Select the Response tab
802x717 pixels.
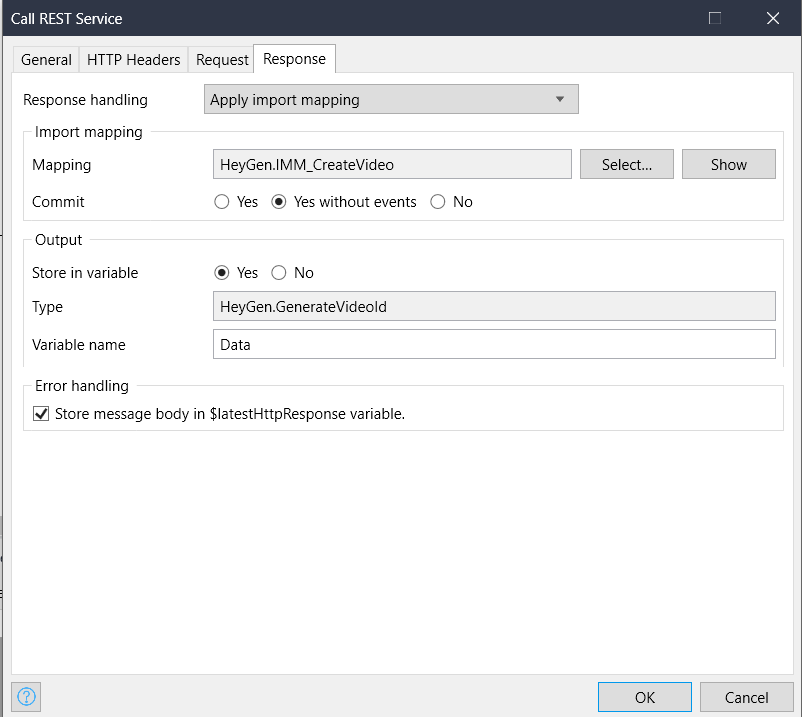(294, 59)
